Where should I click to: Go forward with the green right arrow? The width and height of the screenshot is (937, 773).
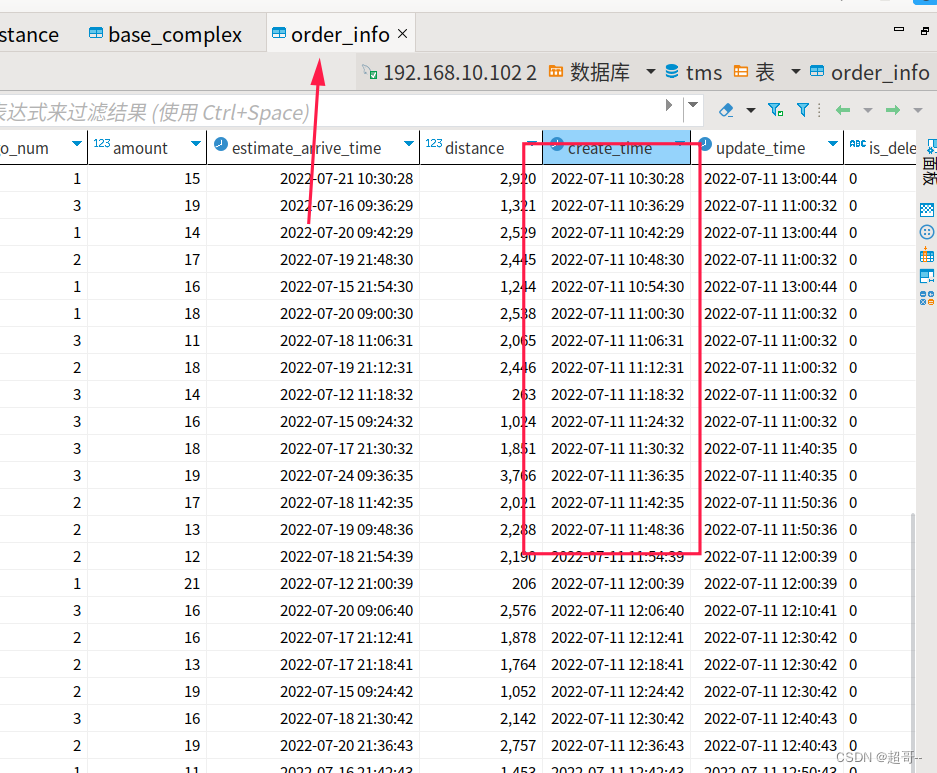pyautogui.click(x=893, y=110)
